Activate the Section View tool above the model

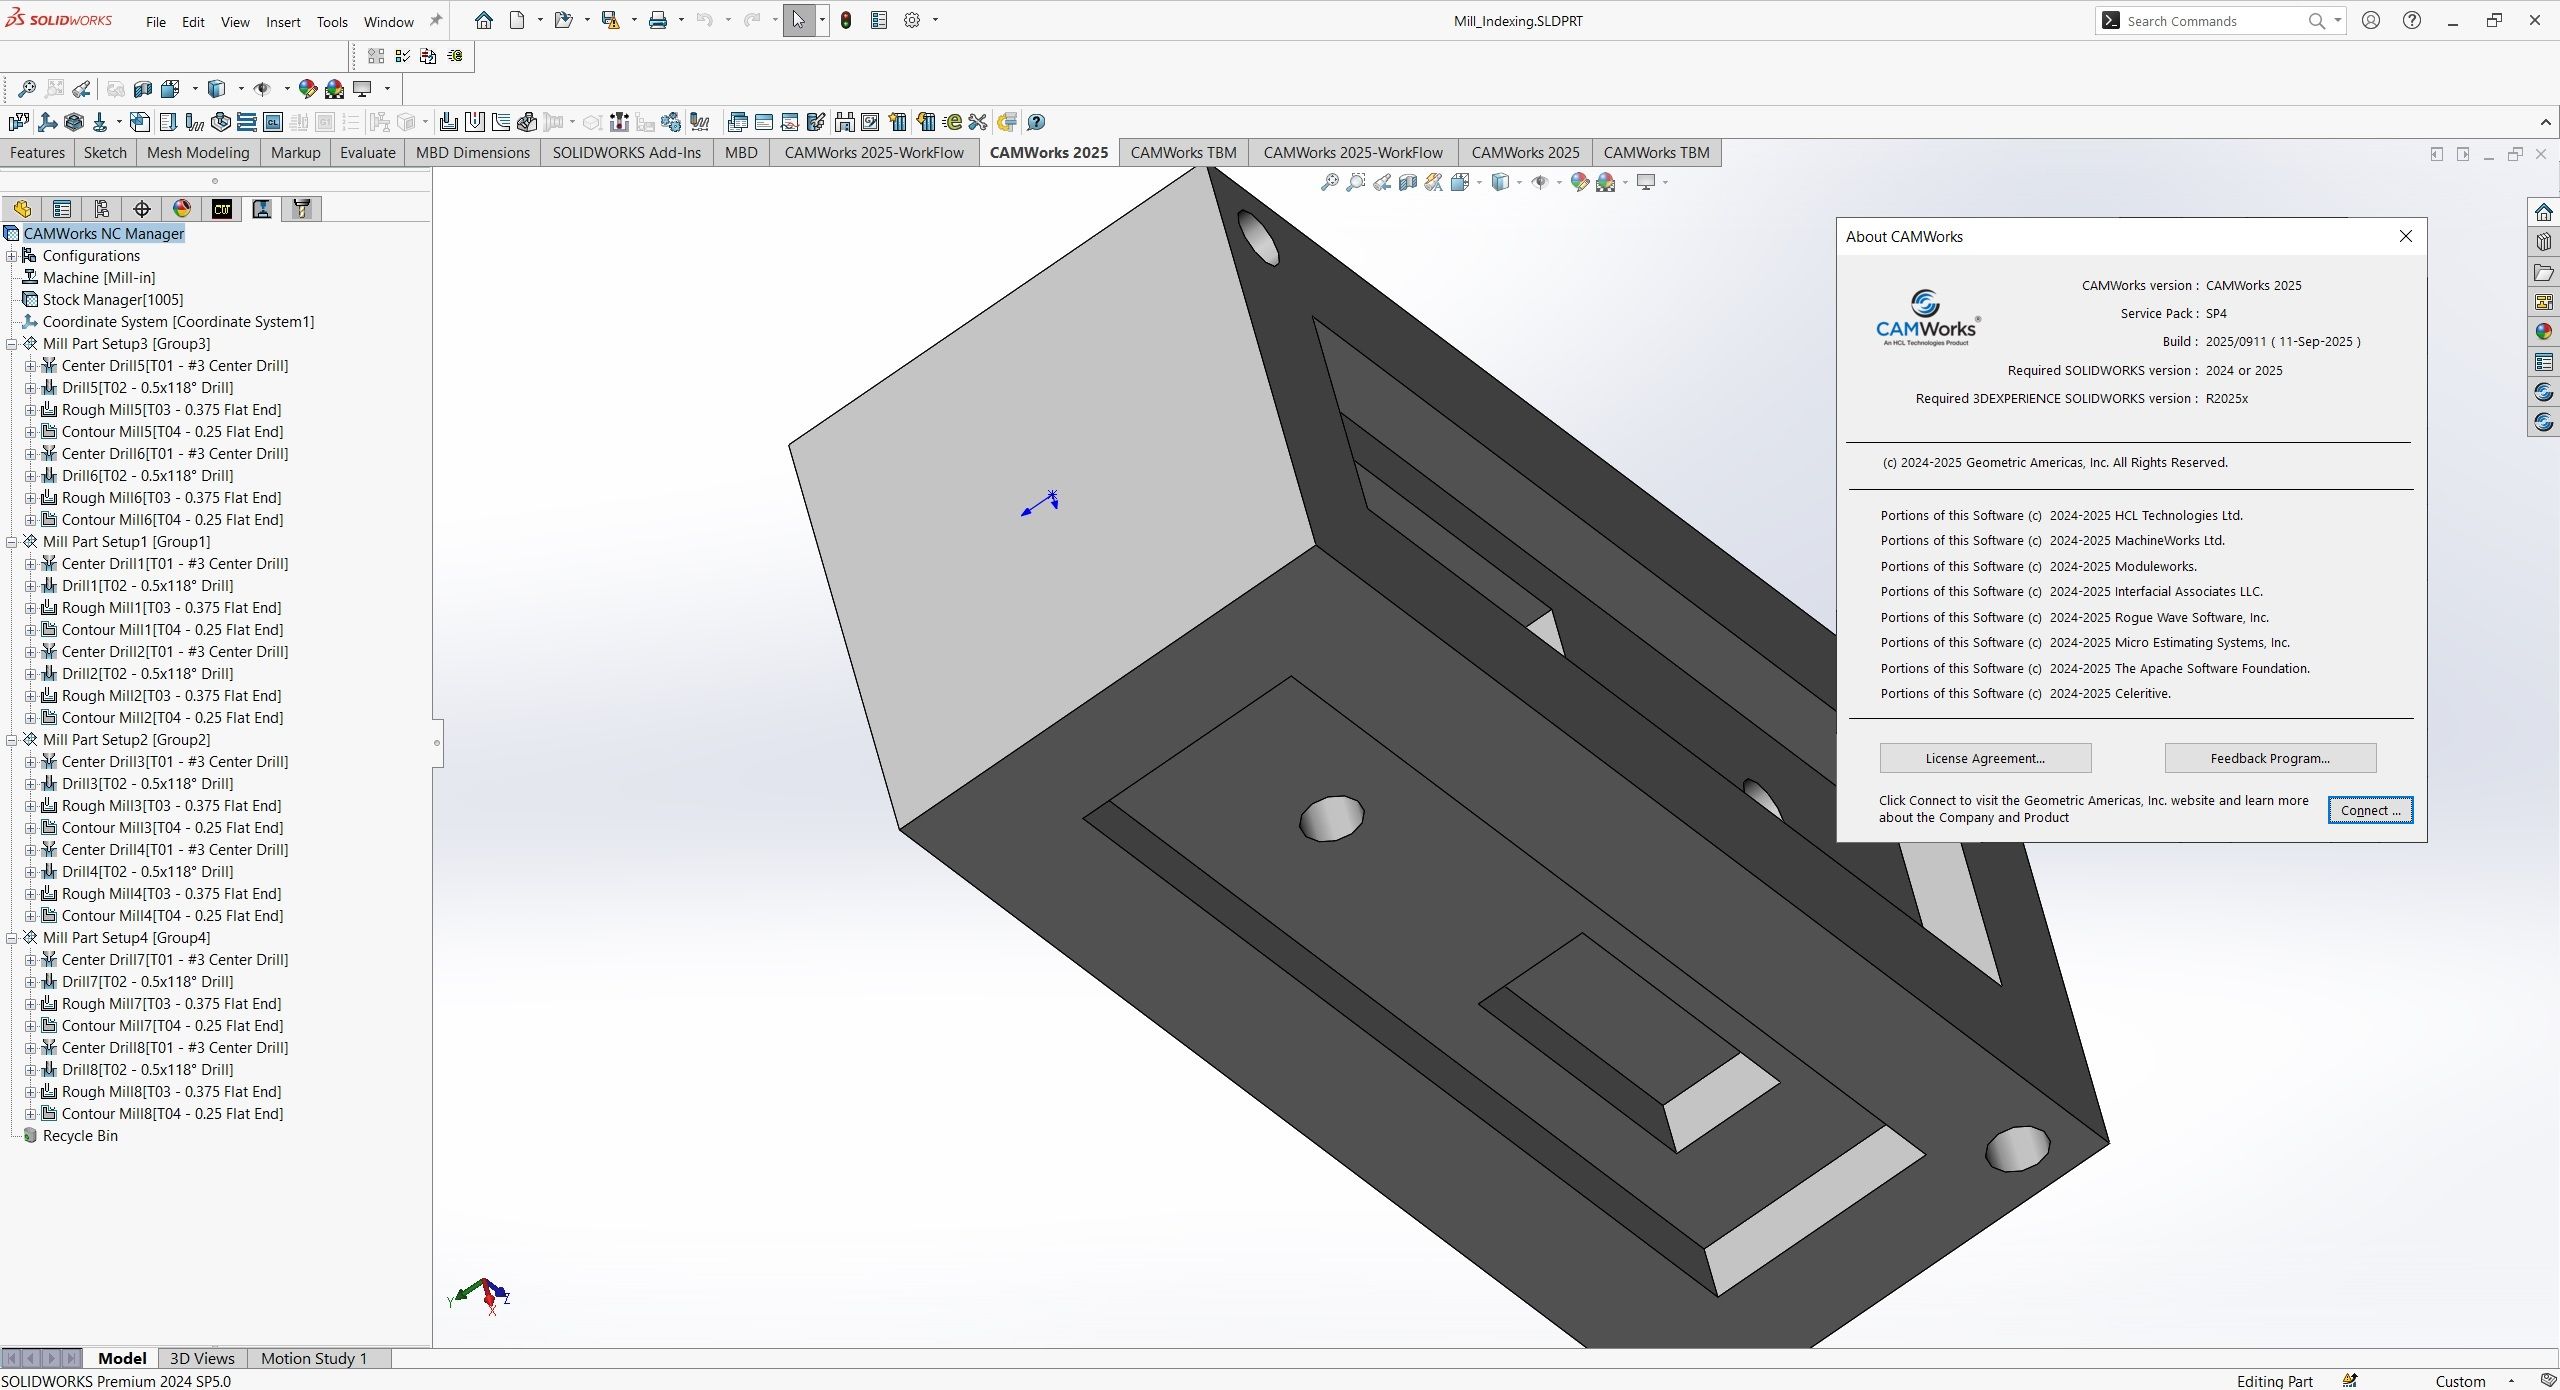(1408, 182)
